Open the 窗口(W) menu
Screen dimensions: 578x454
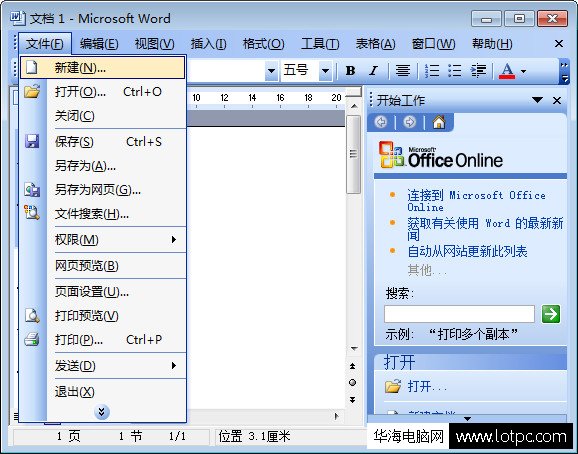click(433, 44)
